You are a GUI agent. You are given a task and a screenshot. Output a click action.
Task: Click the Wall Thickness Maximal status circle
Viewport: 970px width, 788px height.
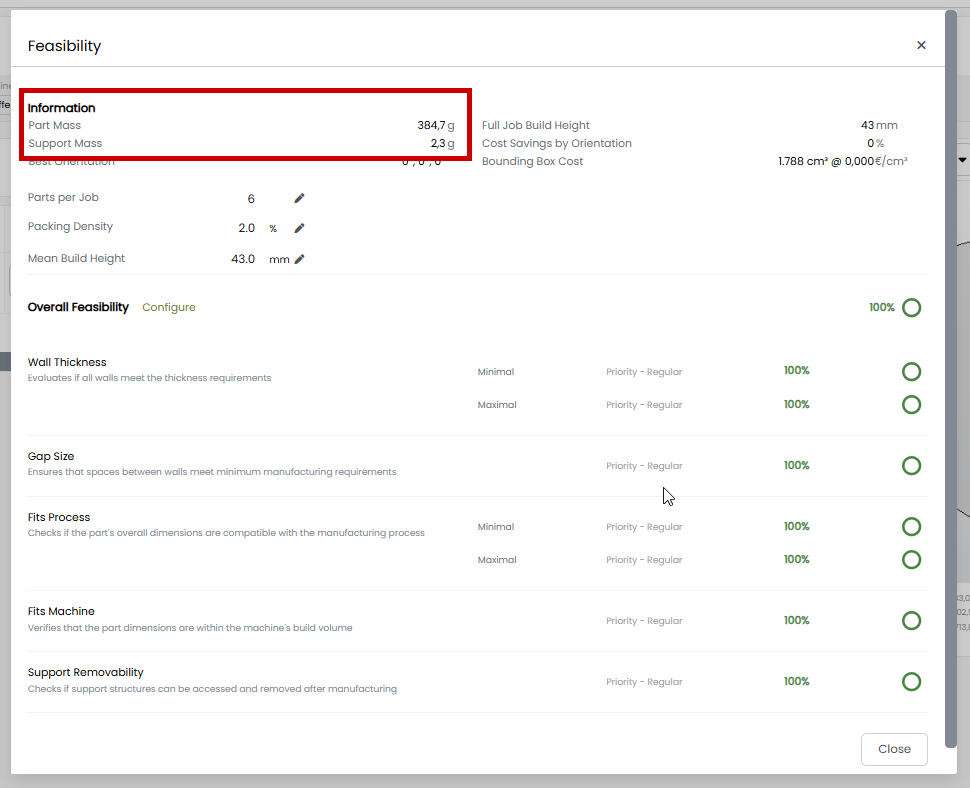point(911,405)
